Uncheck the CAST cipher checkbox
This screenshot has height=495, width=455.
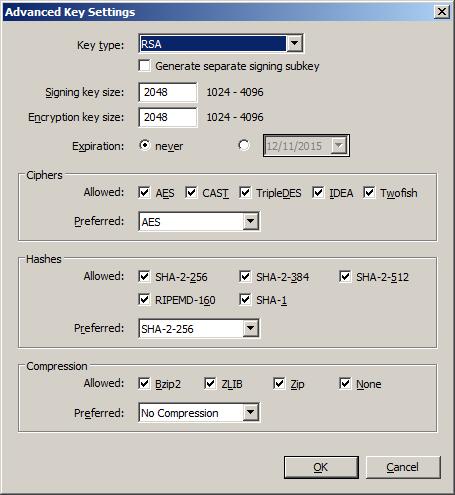point(191,192)
